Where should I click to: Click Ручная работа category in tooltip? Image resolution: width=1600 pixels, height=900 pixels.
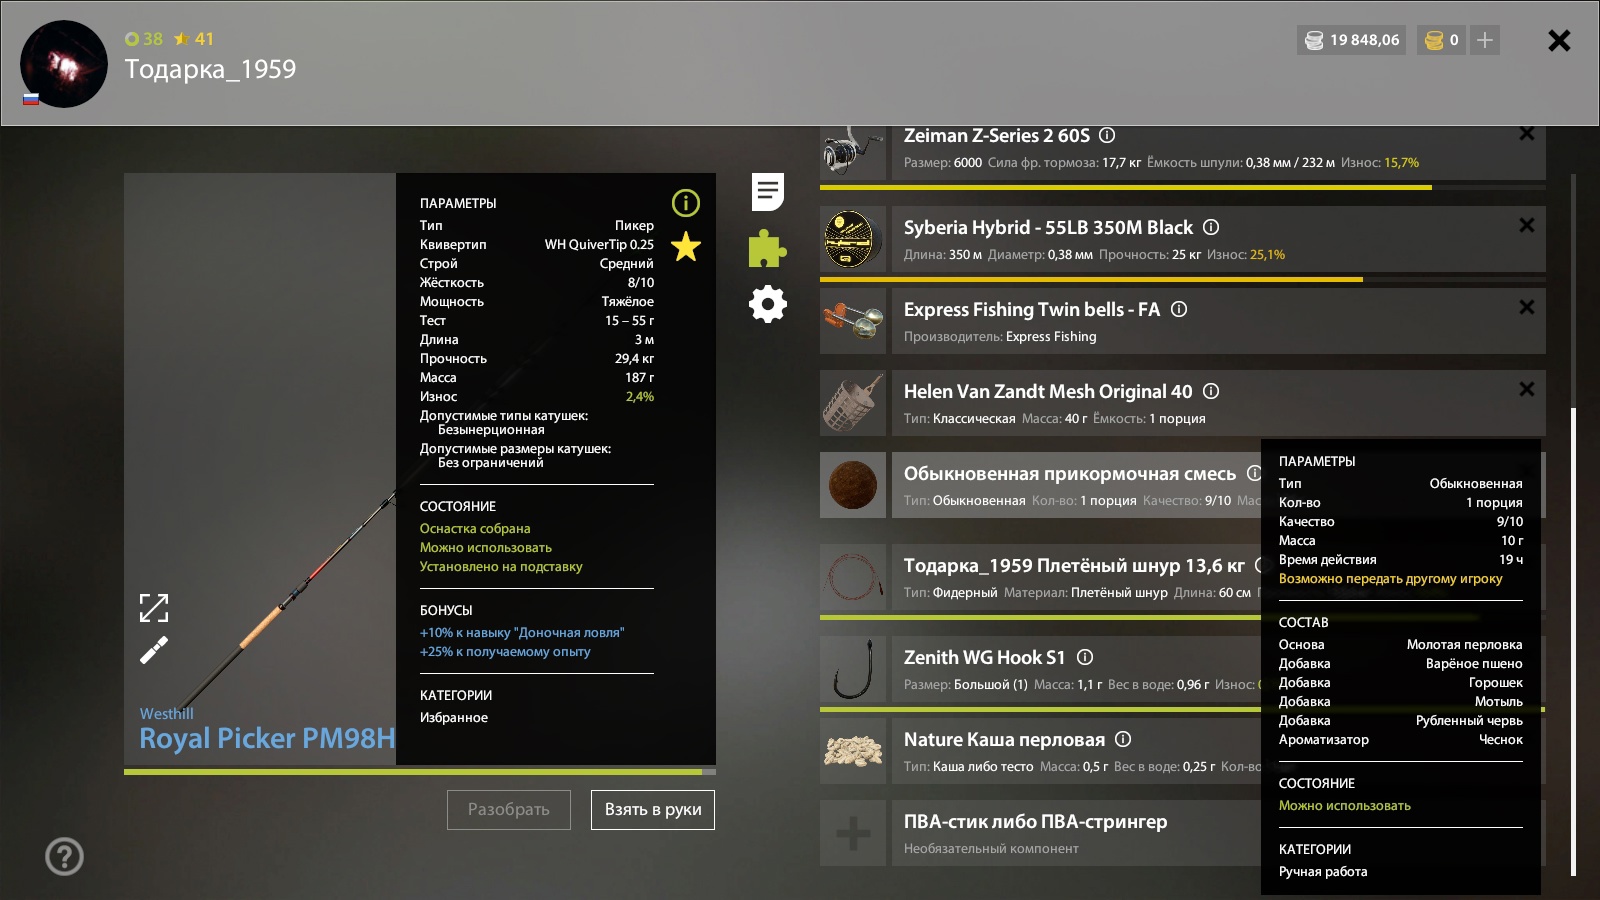(x=1323, y=871)
